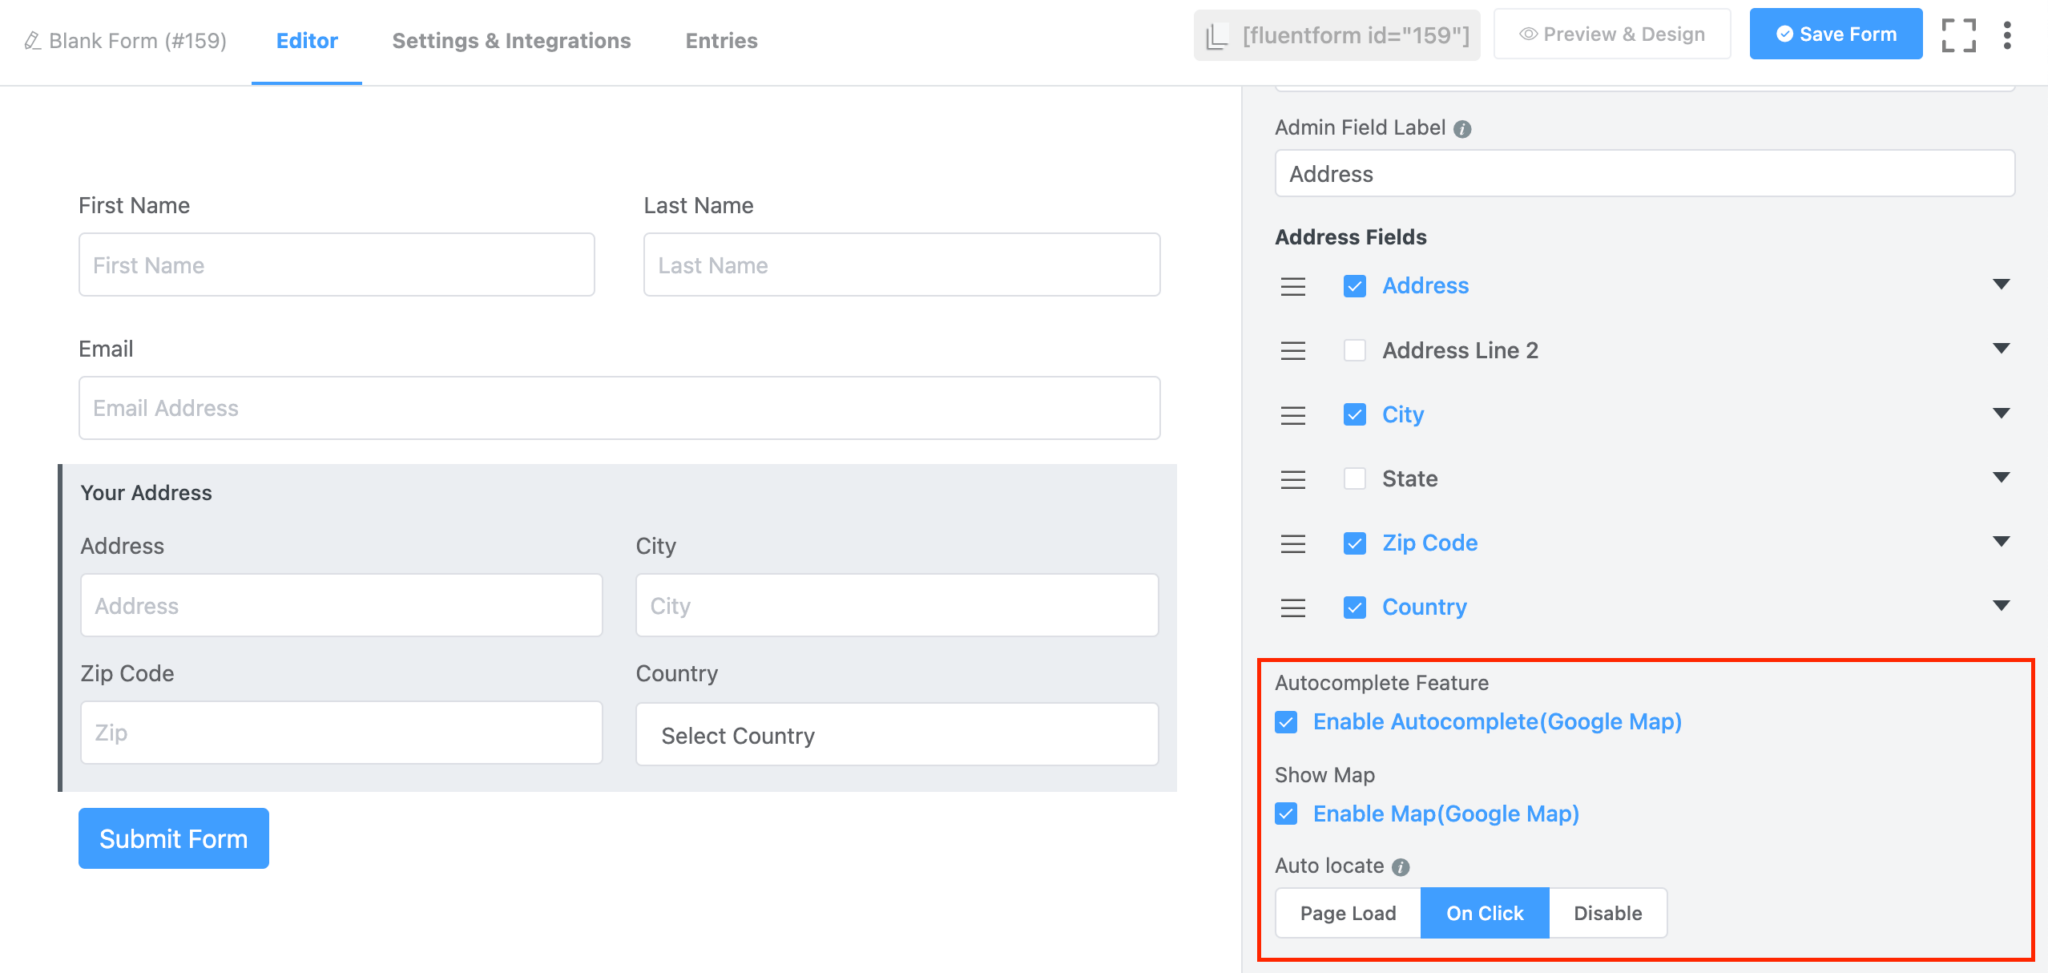Enable the Address Line 2 checkbox

1355,350
